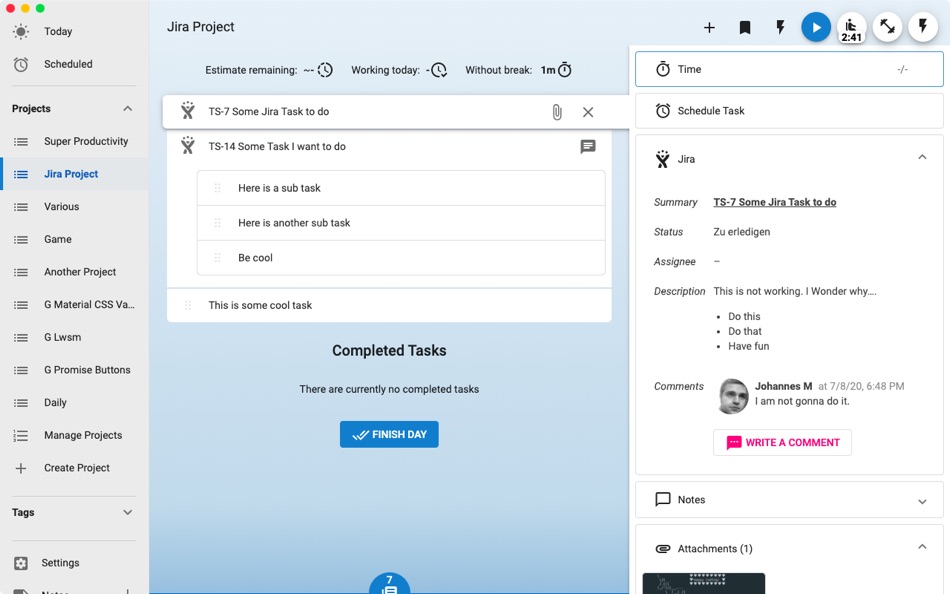Click the Jira logo in the Jira panel header

(663, 159)
